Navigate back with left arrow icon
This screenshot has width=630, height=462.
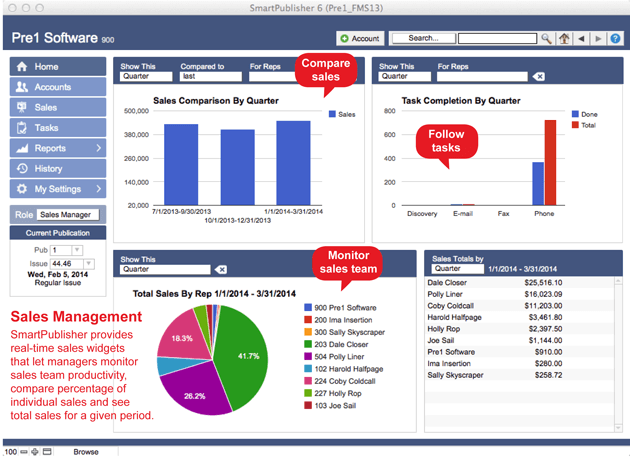click(x=581, y=39)
